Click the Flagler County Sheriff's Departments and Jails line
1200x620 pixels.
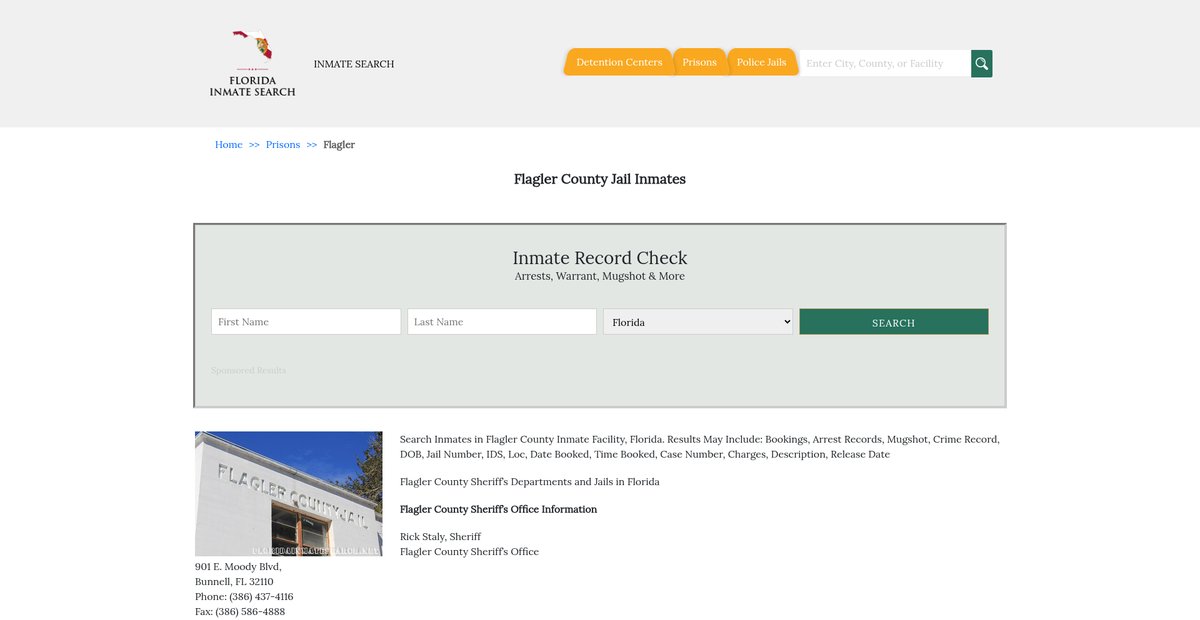530,482
